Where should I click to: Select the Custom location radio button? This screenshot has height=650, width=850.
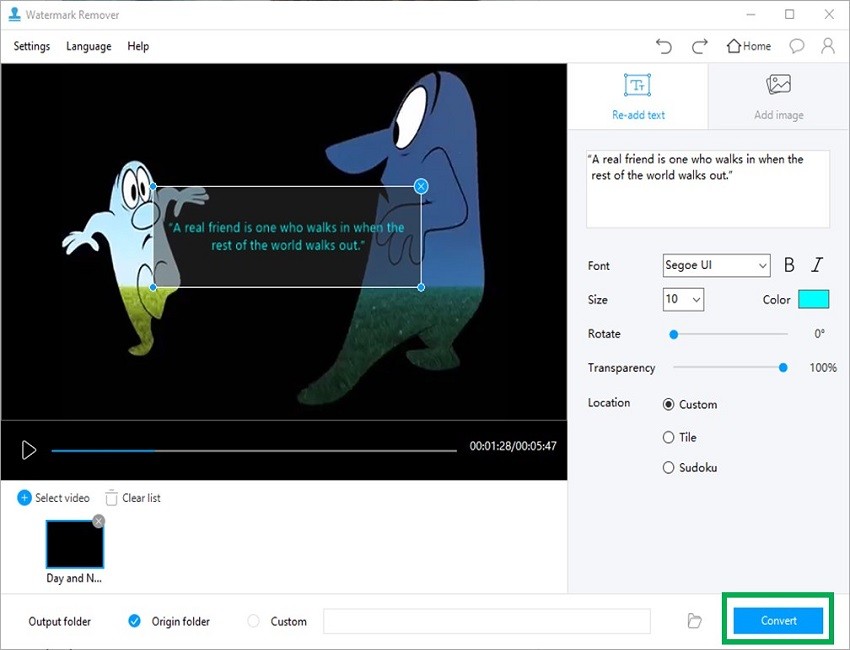[x=668, y=404]
